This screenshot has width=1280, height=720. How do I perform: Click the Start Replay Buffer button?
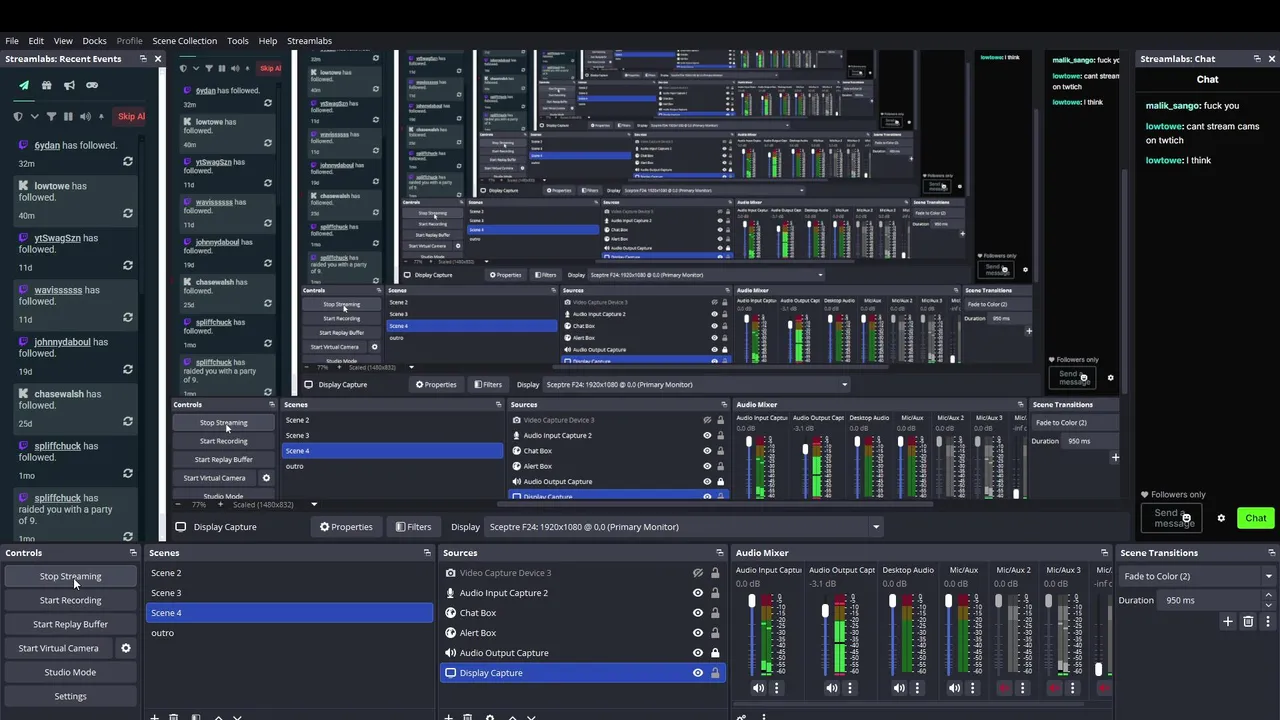pos(70,624)
